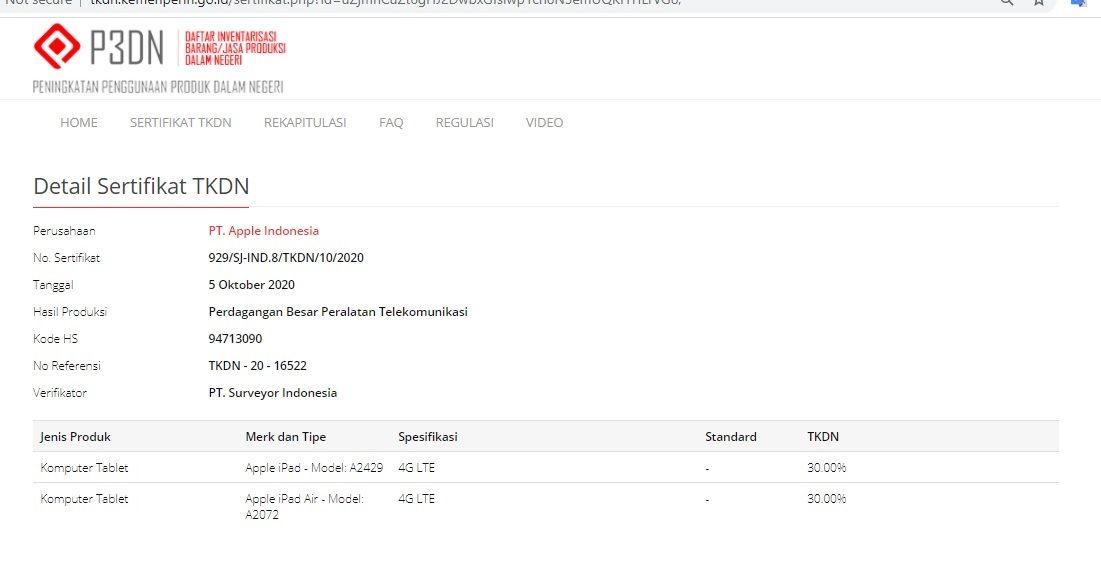Click the Jenis Produk column header
This screenshot has height=561, width=1101.
pyautogui.click(x=75, y=437)
